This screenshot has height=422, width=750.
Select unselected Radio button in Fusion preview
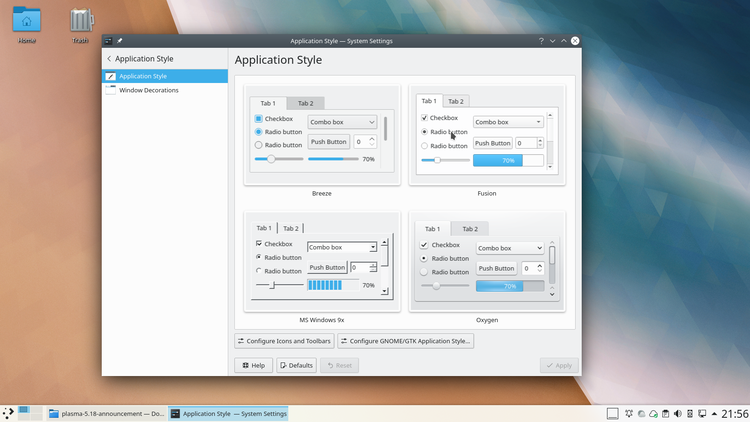(424, 145)
